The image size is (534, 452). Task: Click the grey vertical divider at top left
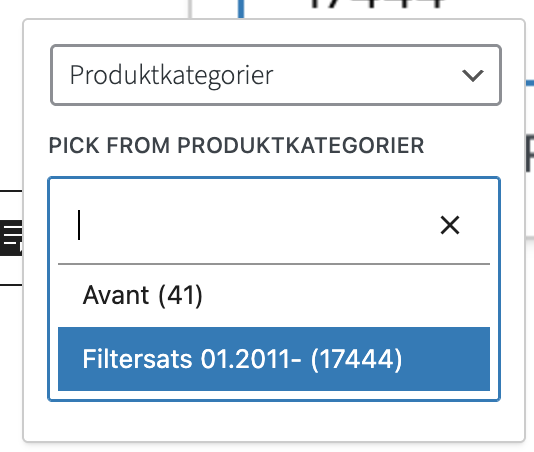click(x=190, y=9)
